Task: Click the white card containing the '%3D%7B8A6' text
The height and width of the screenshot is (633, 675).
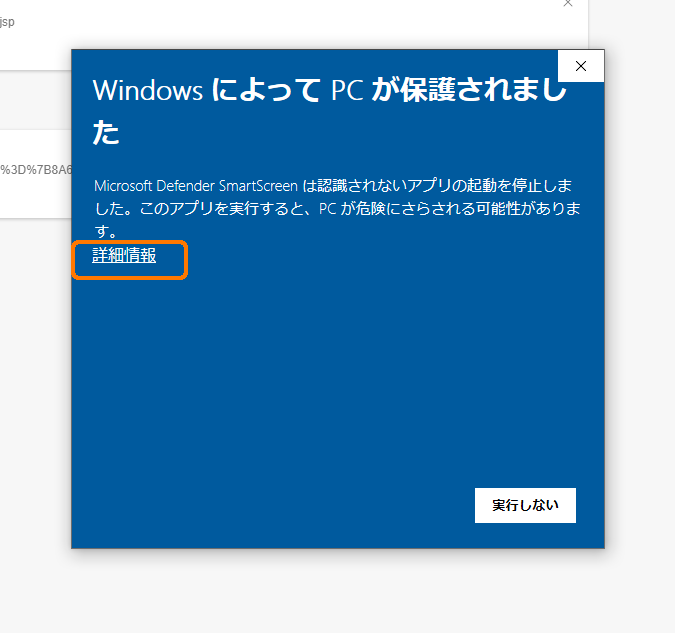Action: coord(36,174)
